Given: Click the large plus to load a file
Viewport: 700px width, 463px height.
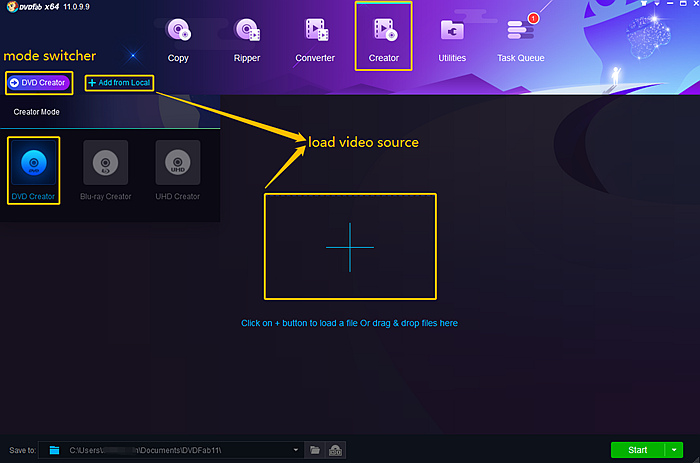Looking at the screenshot, I should (x=350, y=247).
